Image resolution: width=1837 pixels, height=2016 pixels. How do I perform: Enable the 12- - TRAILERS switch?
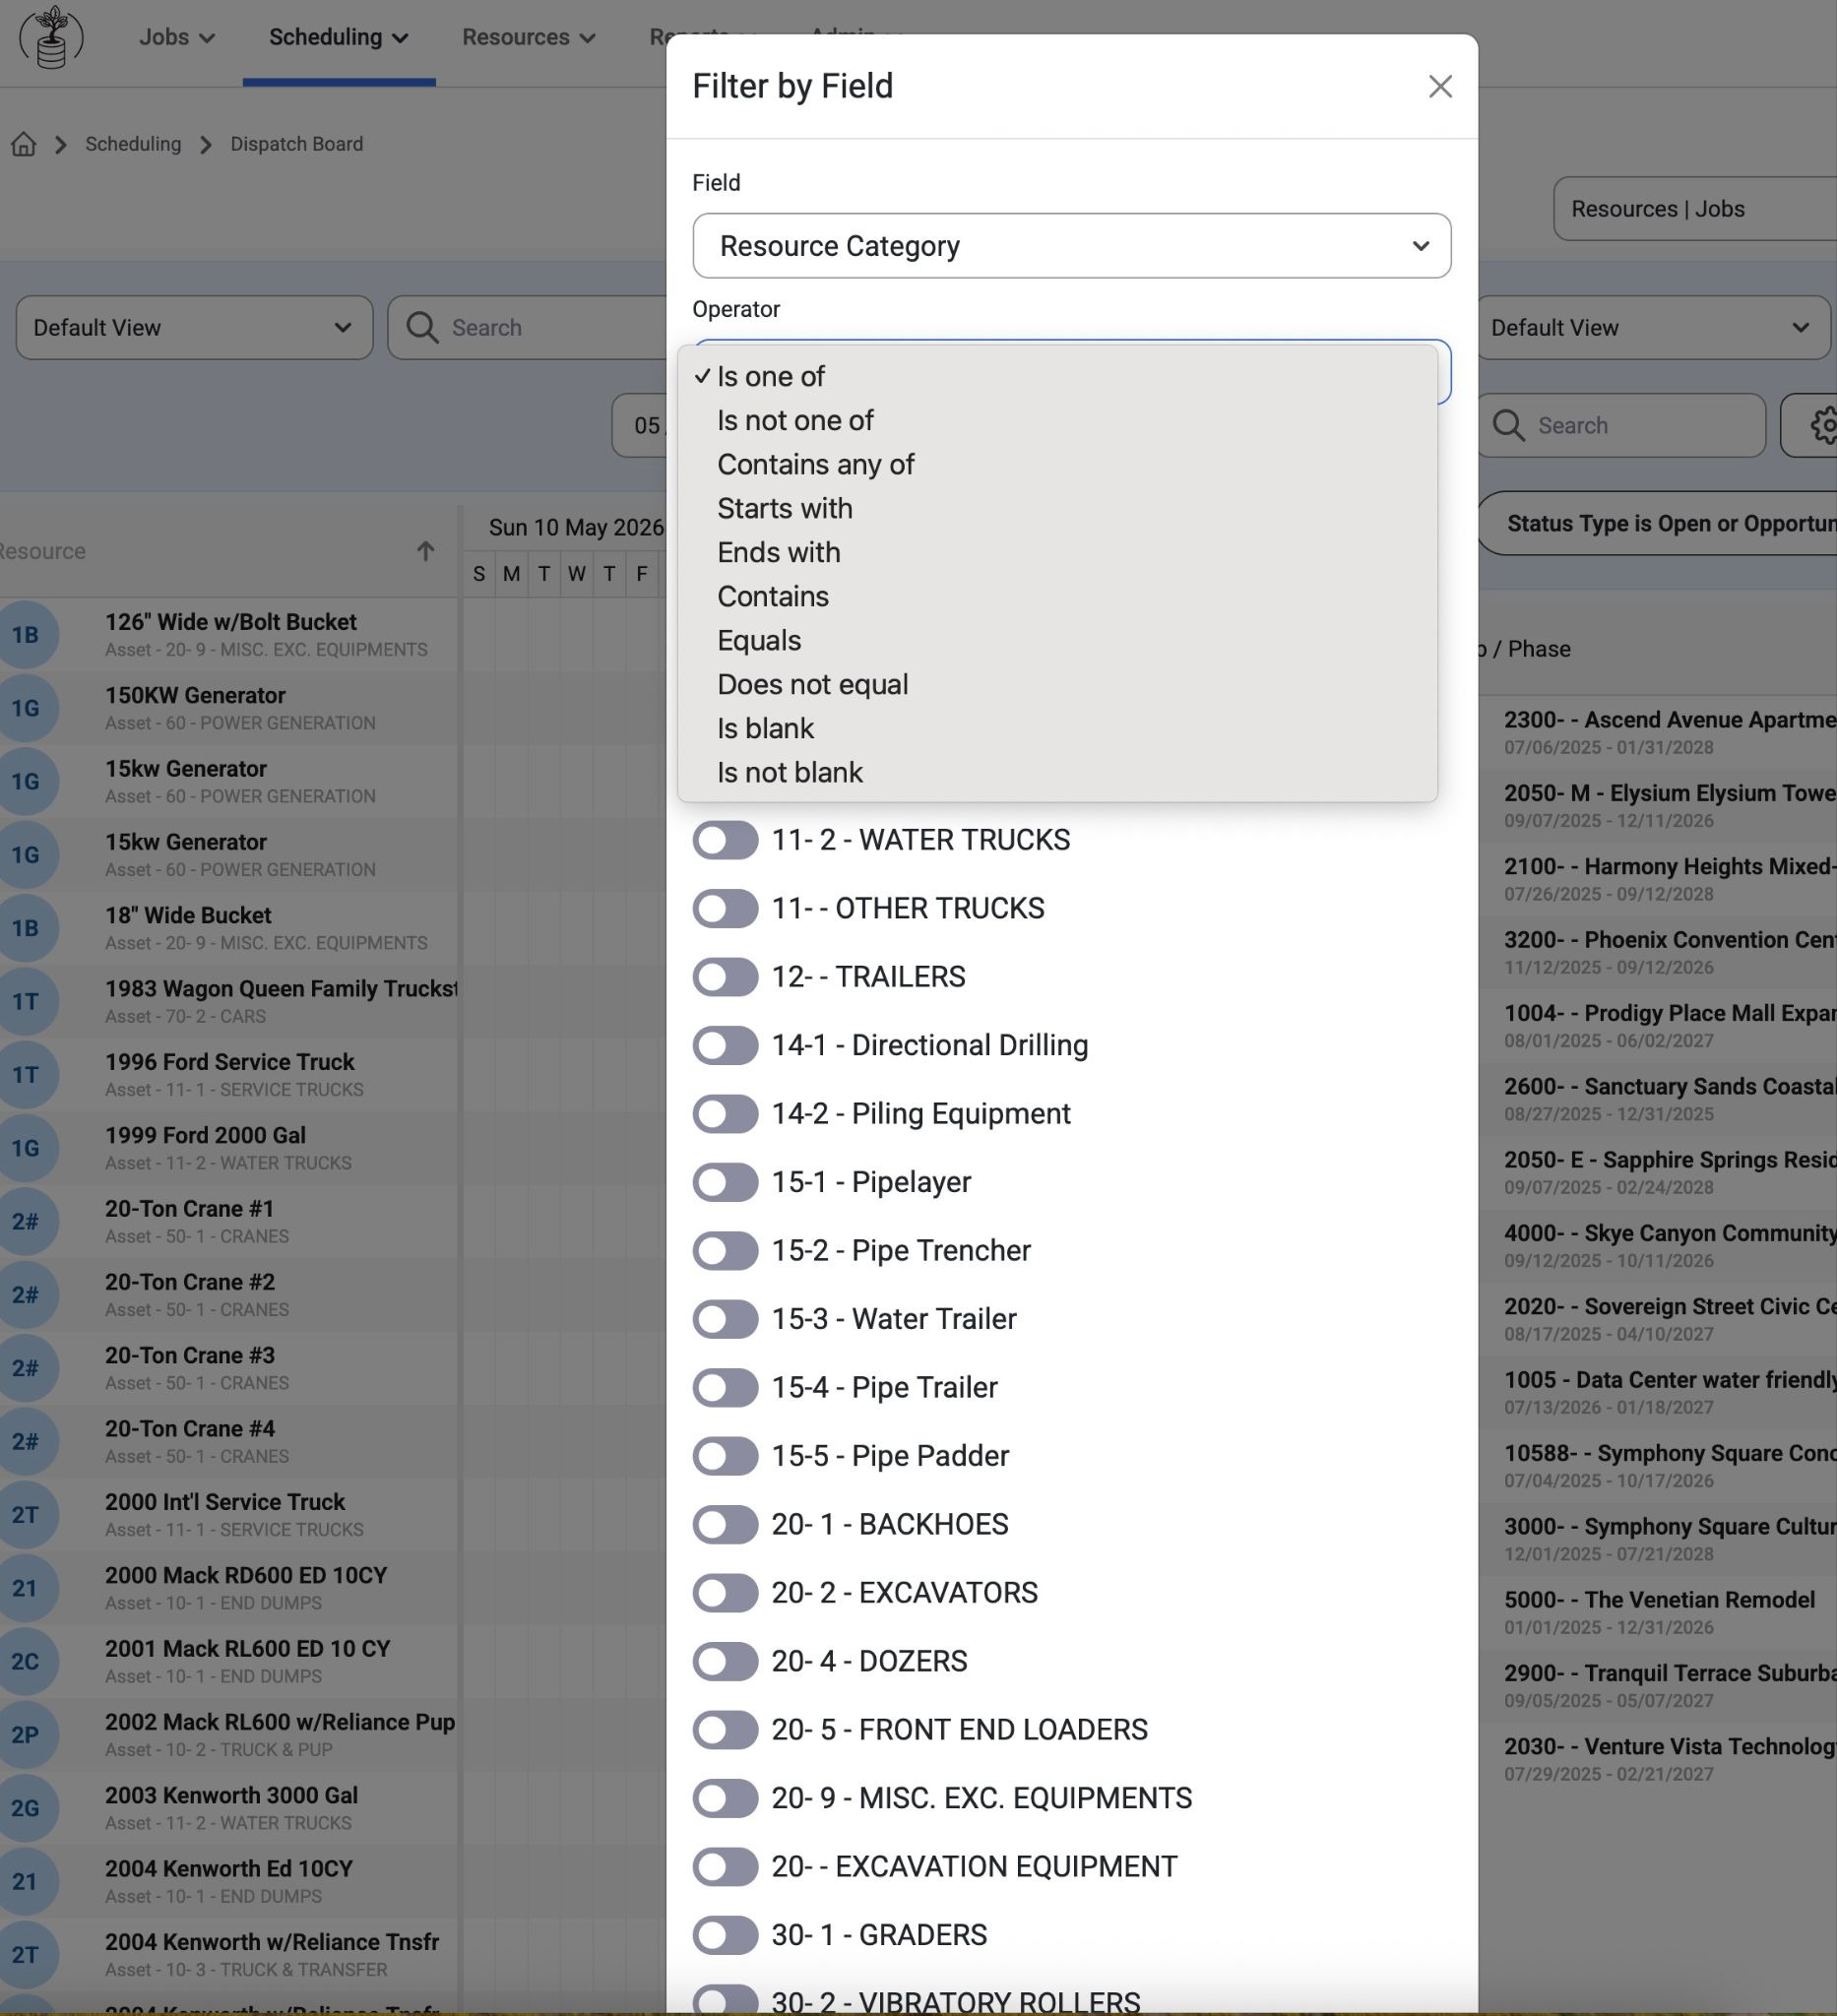[725, 977]
